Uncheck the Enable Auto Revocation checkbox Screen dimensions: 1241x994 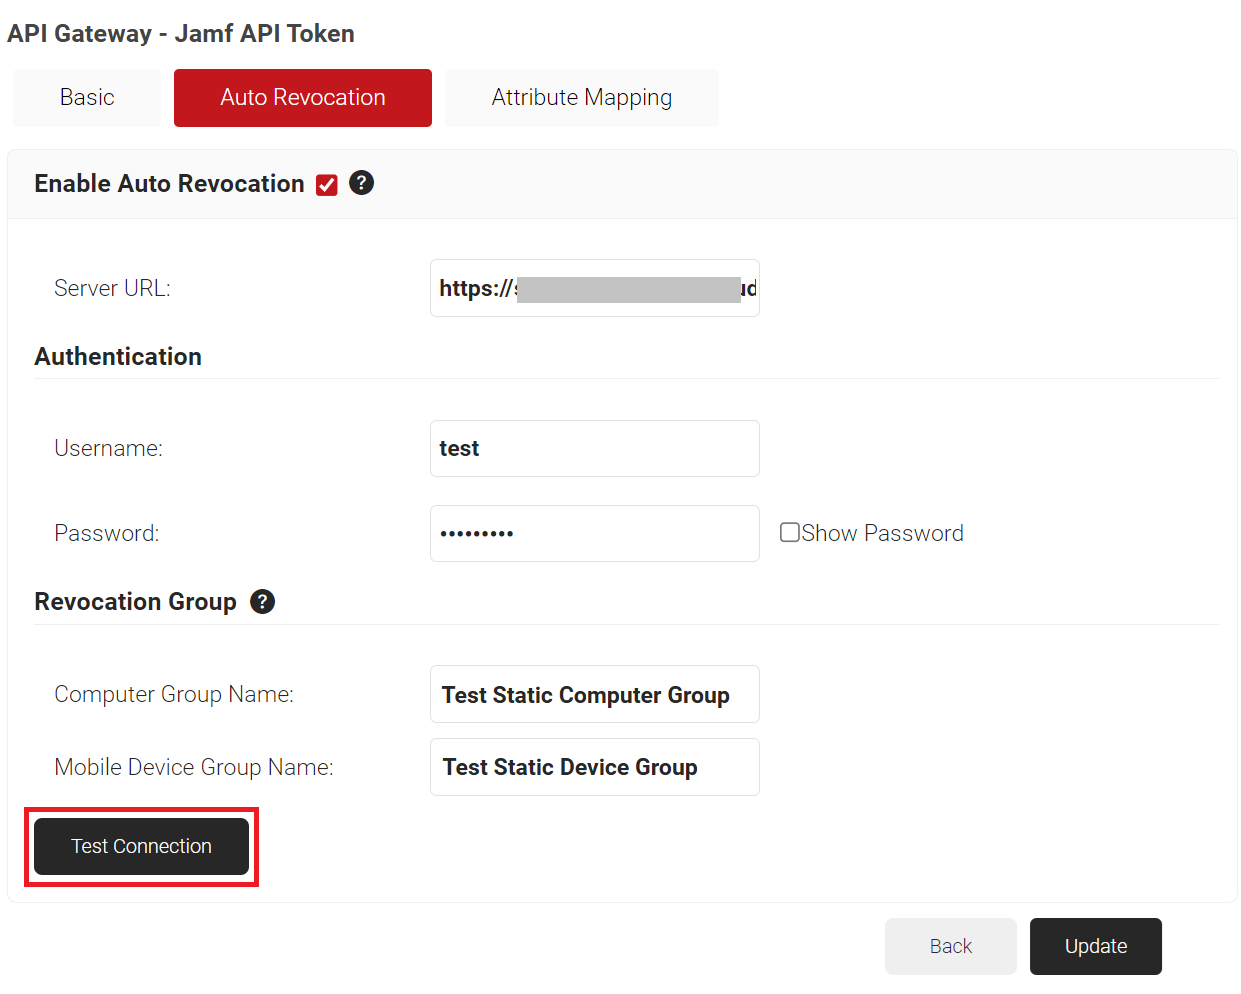pyautogui.click(x=327, y=185)
